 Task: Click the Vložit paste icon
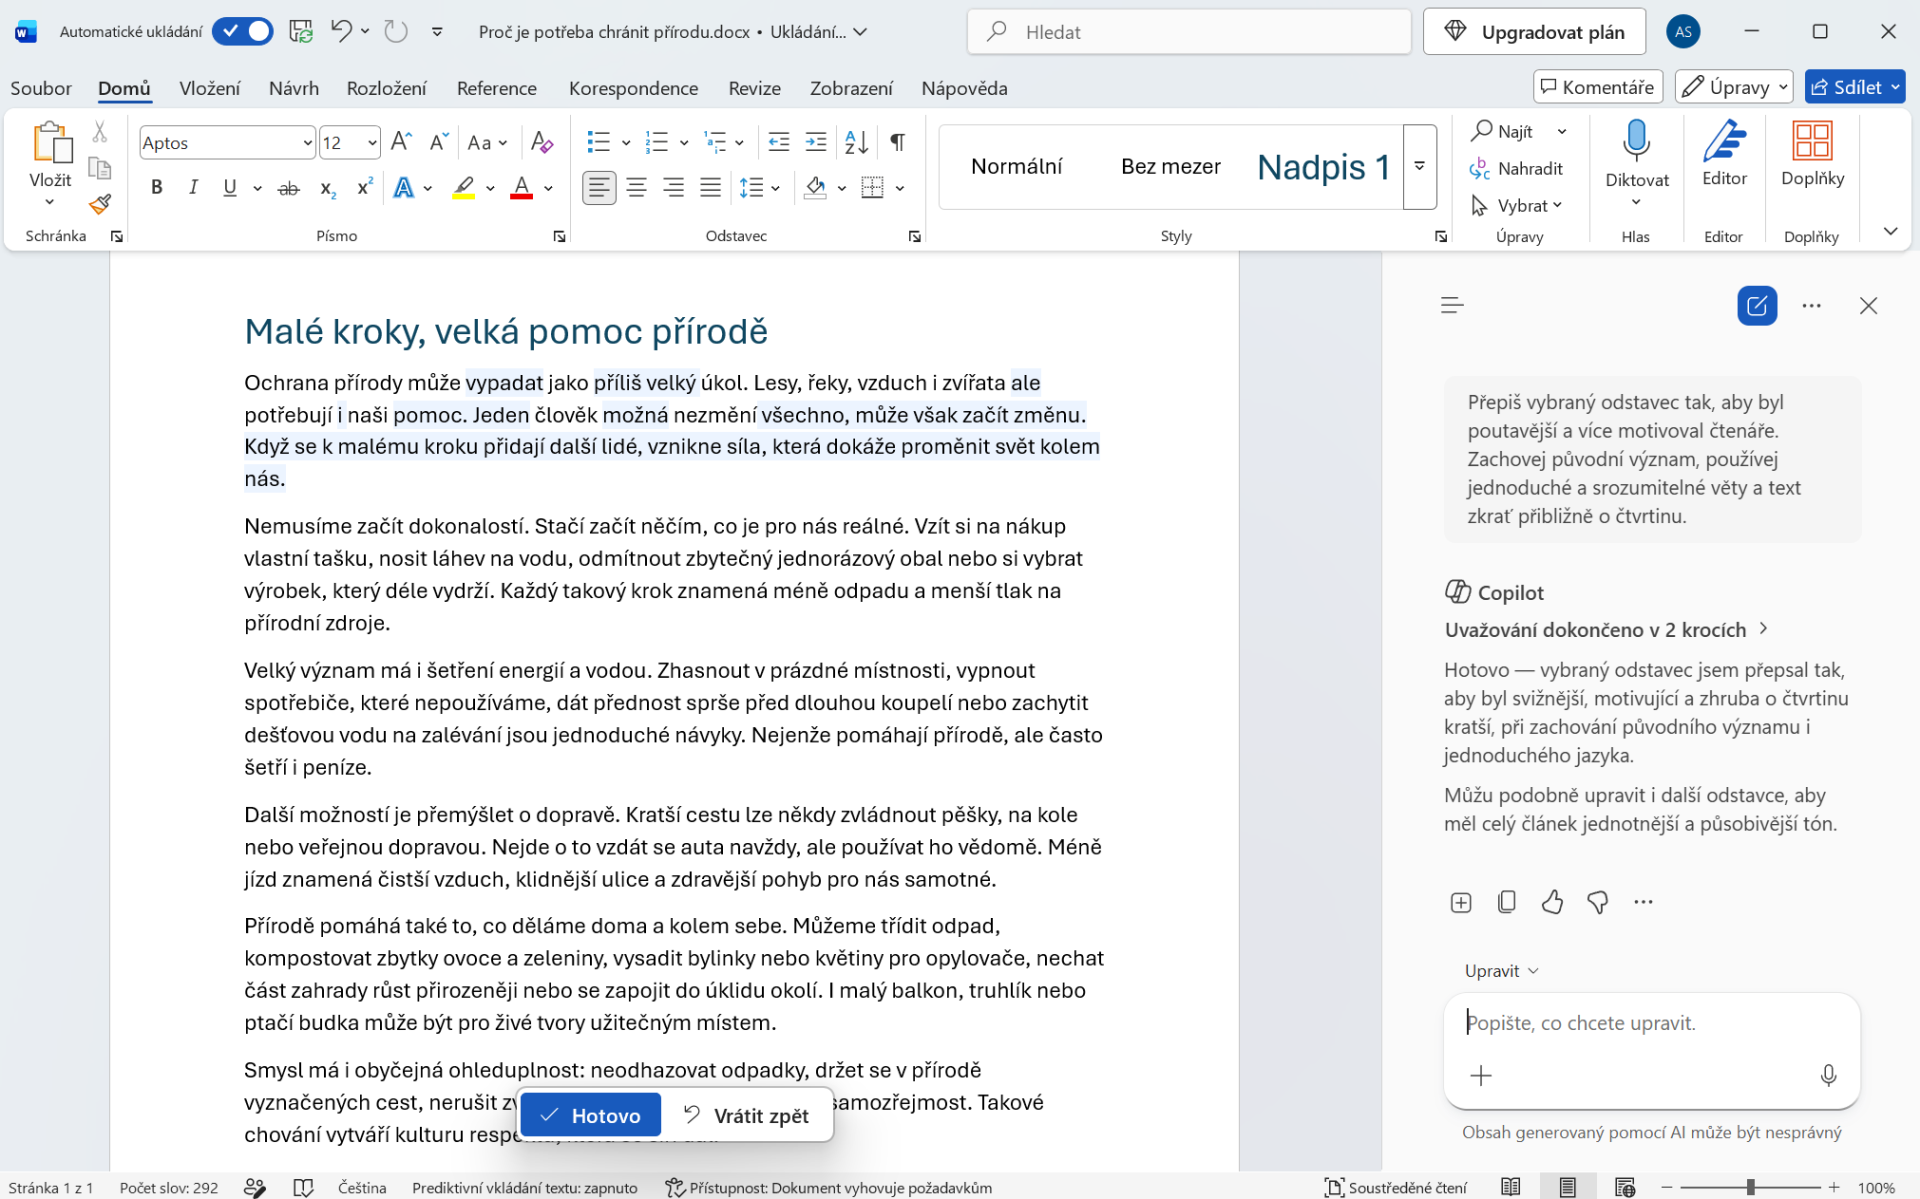pyautogui.click(x=52, y=142)
